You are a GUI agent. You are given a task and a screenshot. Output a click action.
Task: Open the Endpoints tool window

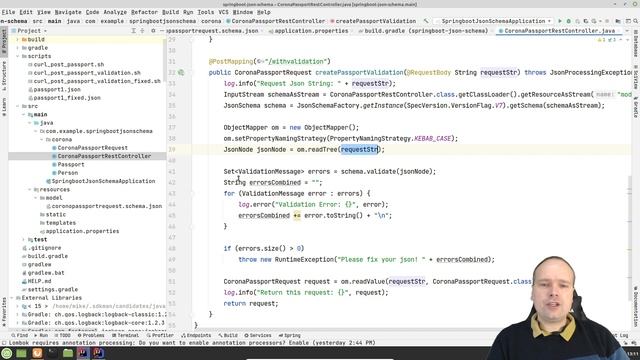(x=196, y=336)
